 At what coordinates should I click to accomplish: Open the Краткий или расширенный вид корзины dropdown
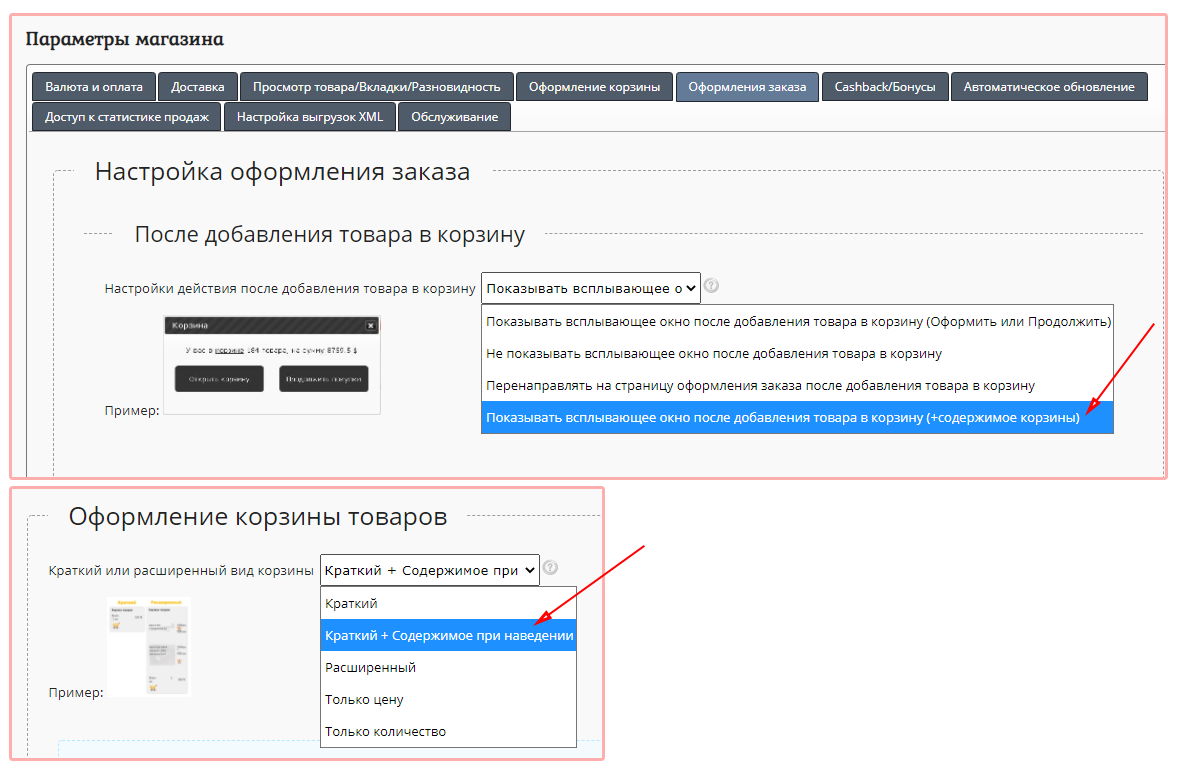coord(429,570)
